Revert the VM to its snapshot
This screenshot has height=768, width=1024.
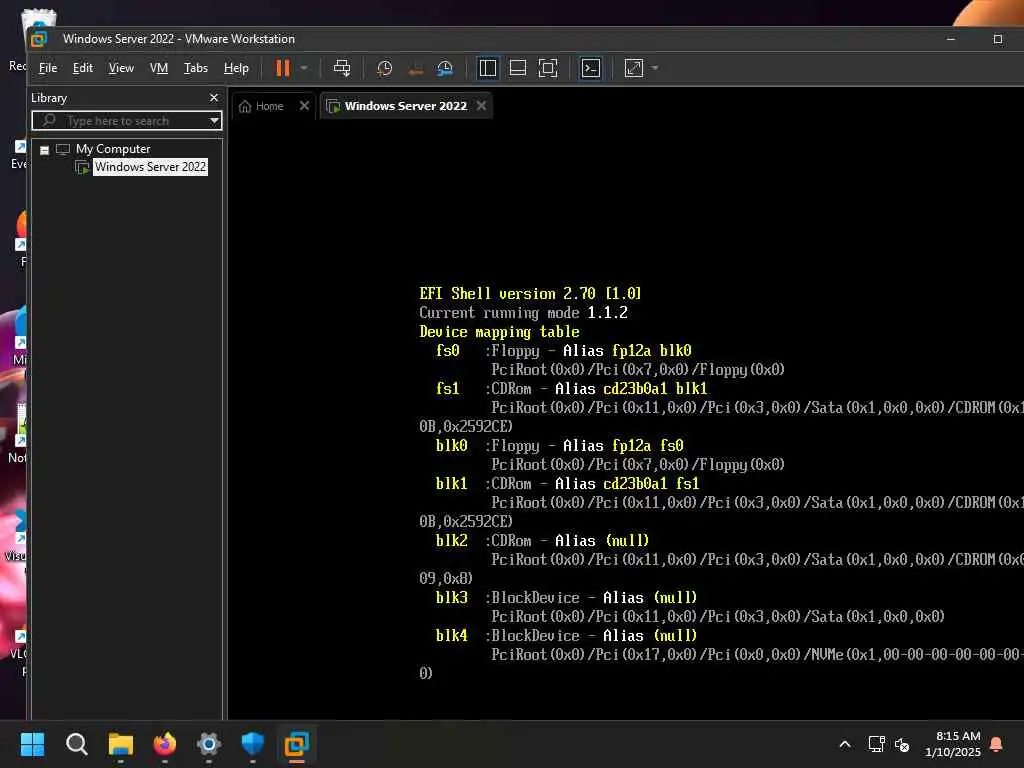(x=415, y=68)
